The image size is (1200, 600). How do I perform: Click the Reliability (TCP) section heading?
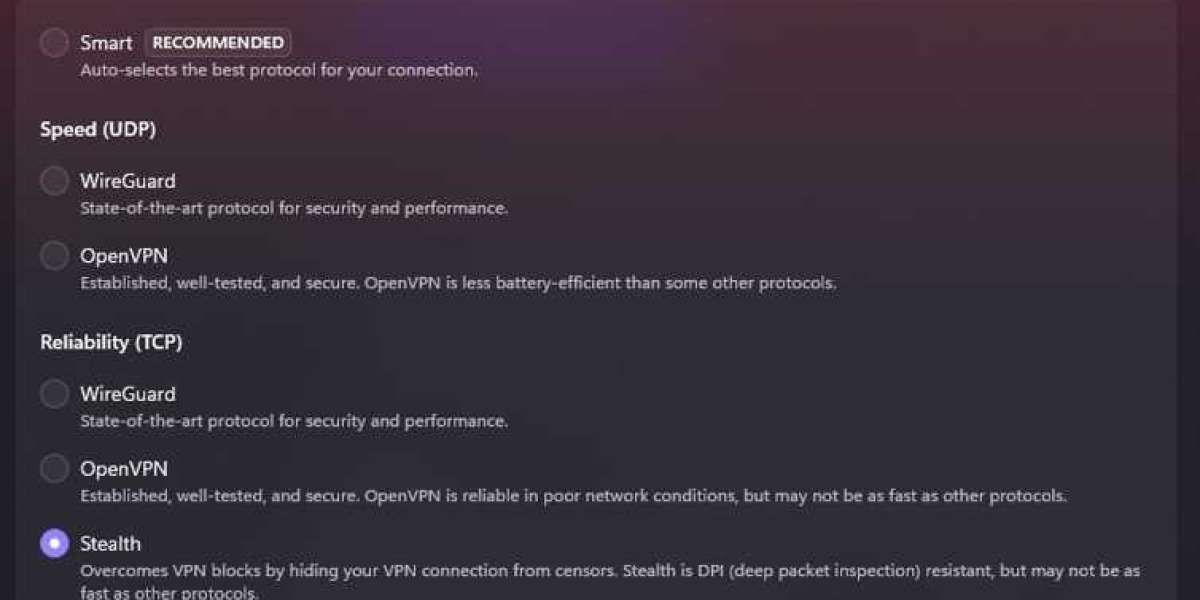click(111, 342)
